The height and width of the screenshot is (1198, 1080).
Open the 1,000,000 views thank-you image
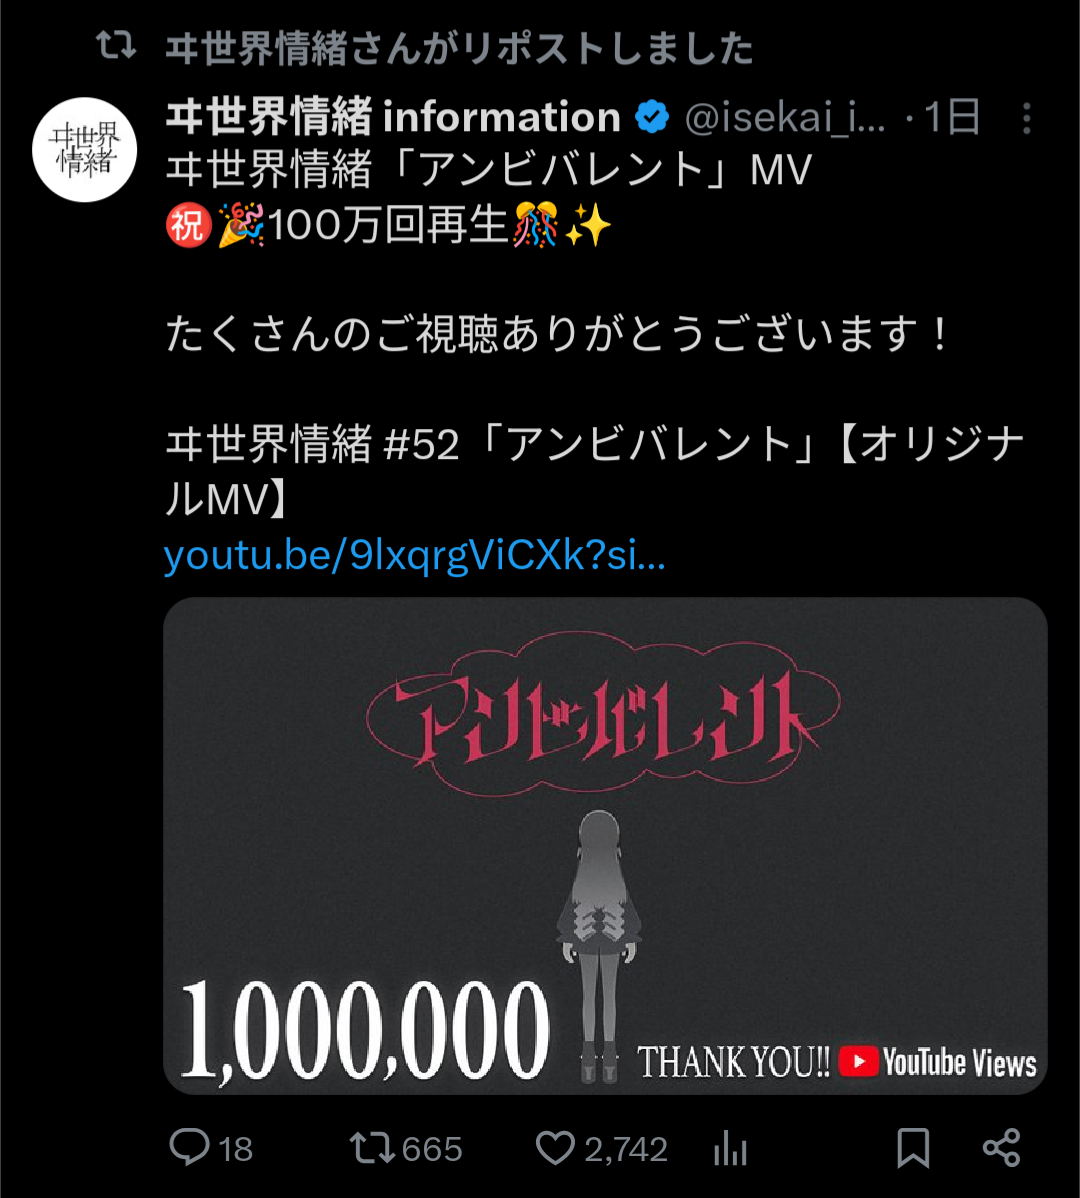pos(605,846)
